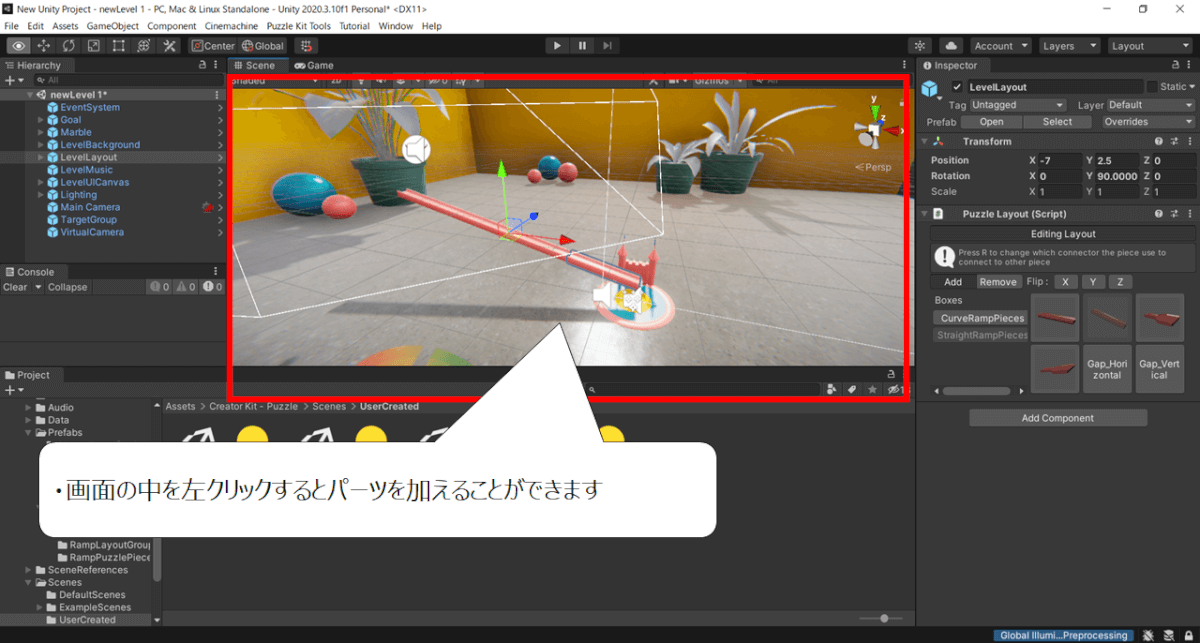The width and height of the screenshot is (1200, 643).
Task: Open Collaborate sun-shaped services icon
Action: [921, 46]
